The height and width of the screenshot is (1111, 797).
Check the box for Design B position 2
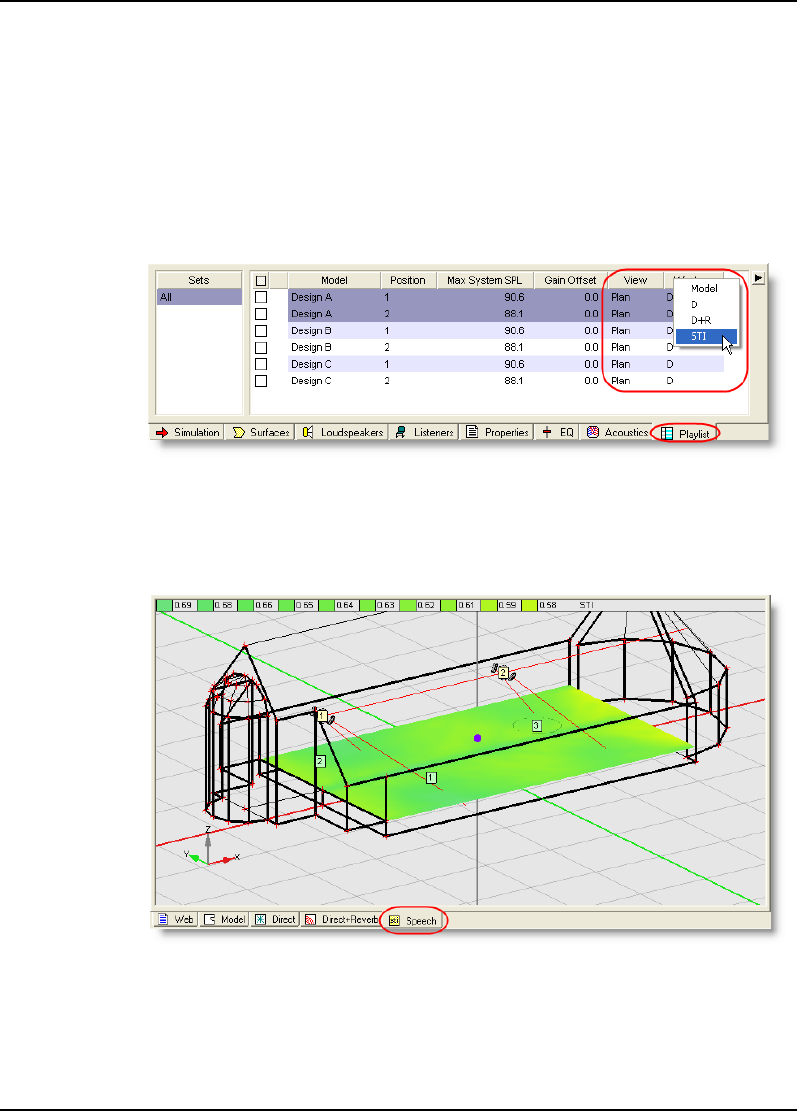(261, 348)
